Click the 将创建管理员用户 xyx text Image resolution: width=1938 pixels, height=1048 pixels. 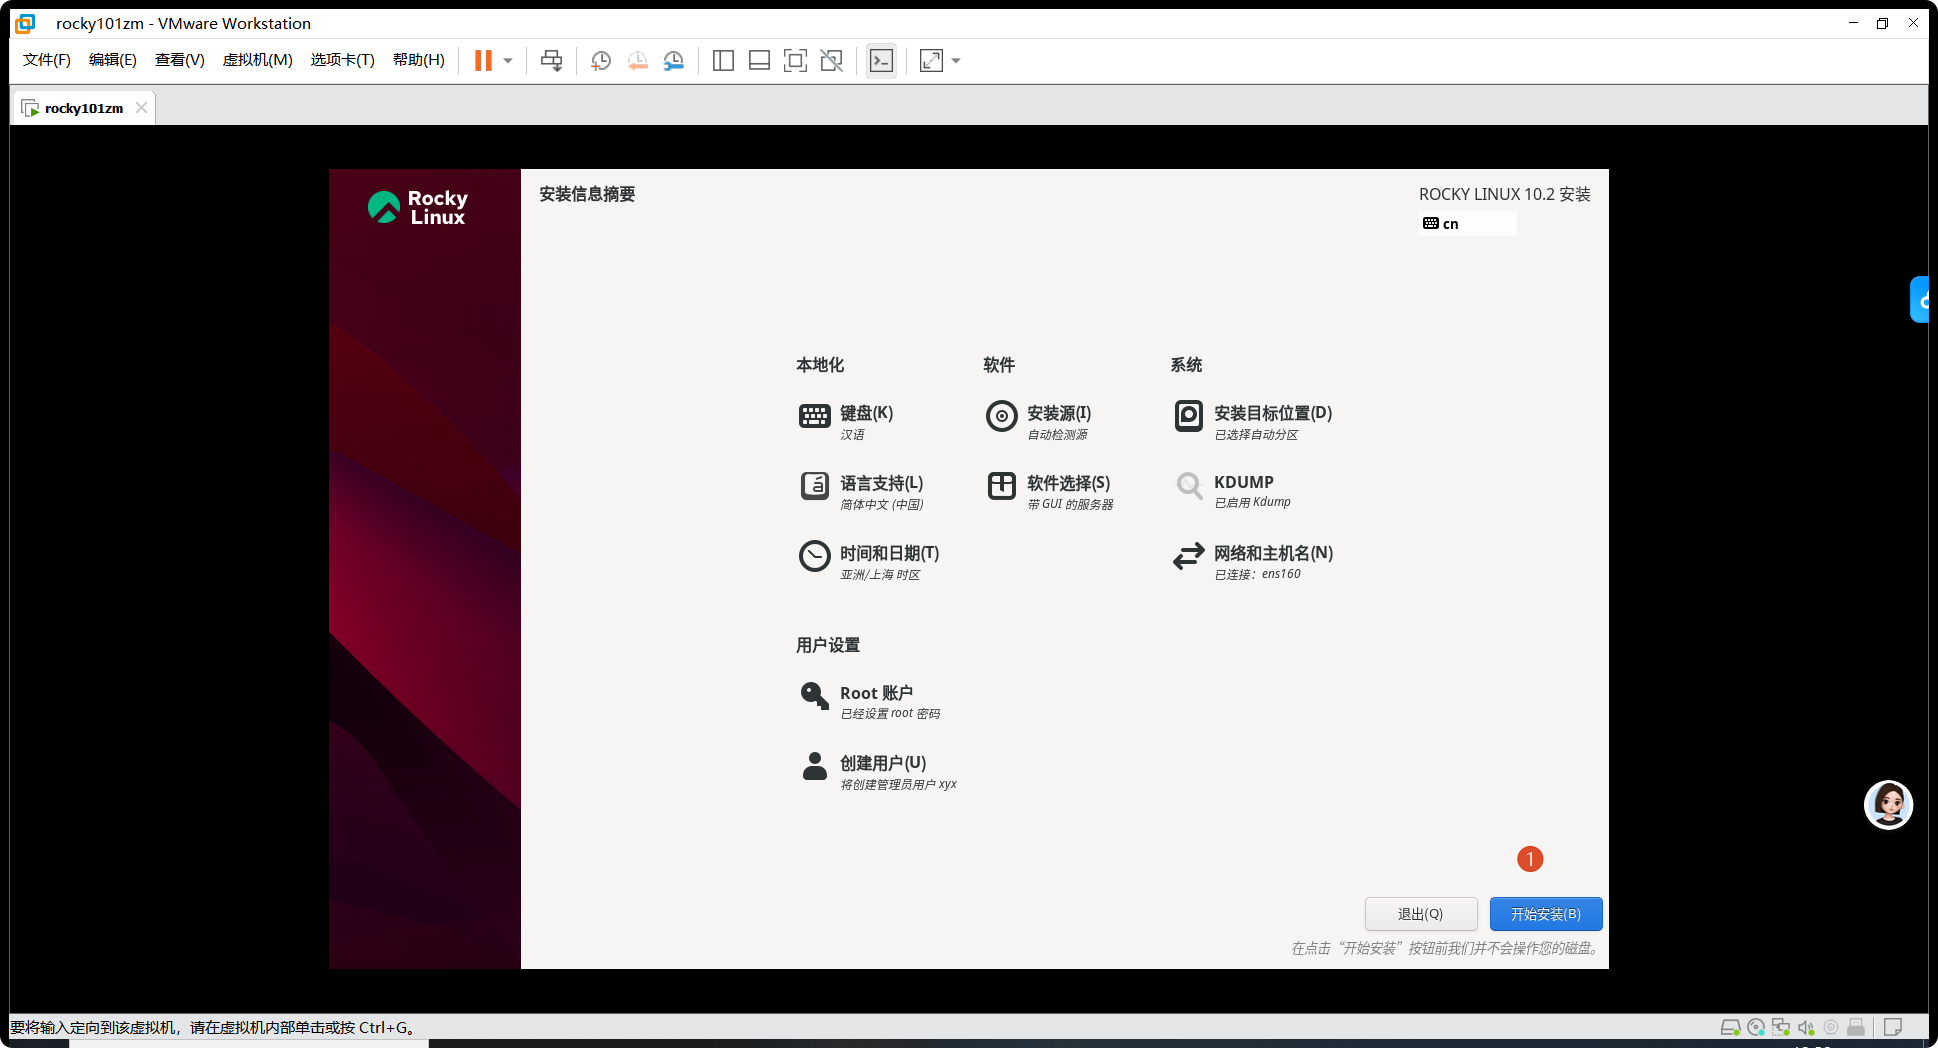coord(898,784)
